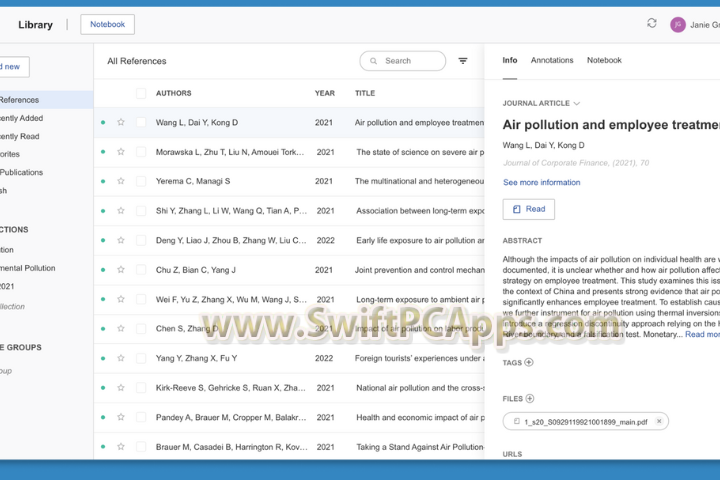
Task: Click Janie user avatar icon
Action: 678,24
